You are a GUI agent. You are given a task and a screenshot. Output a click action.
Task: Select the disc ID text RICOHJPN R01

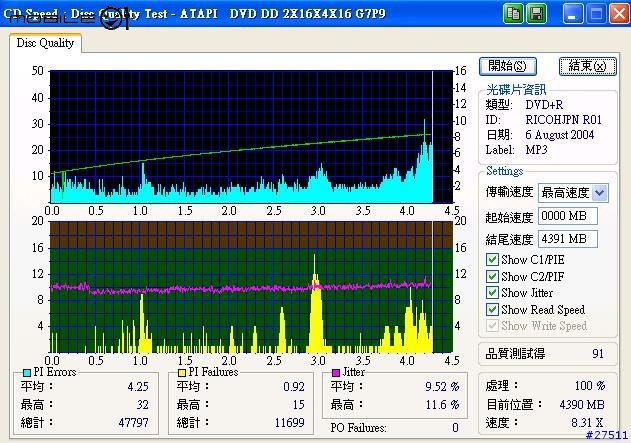[563, 120]
